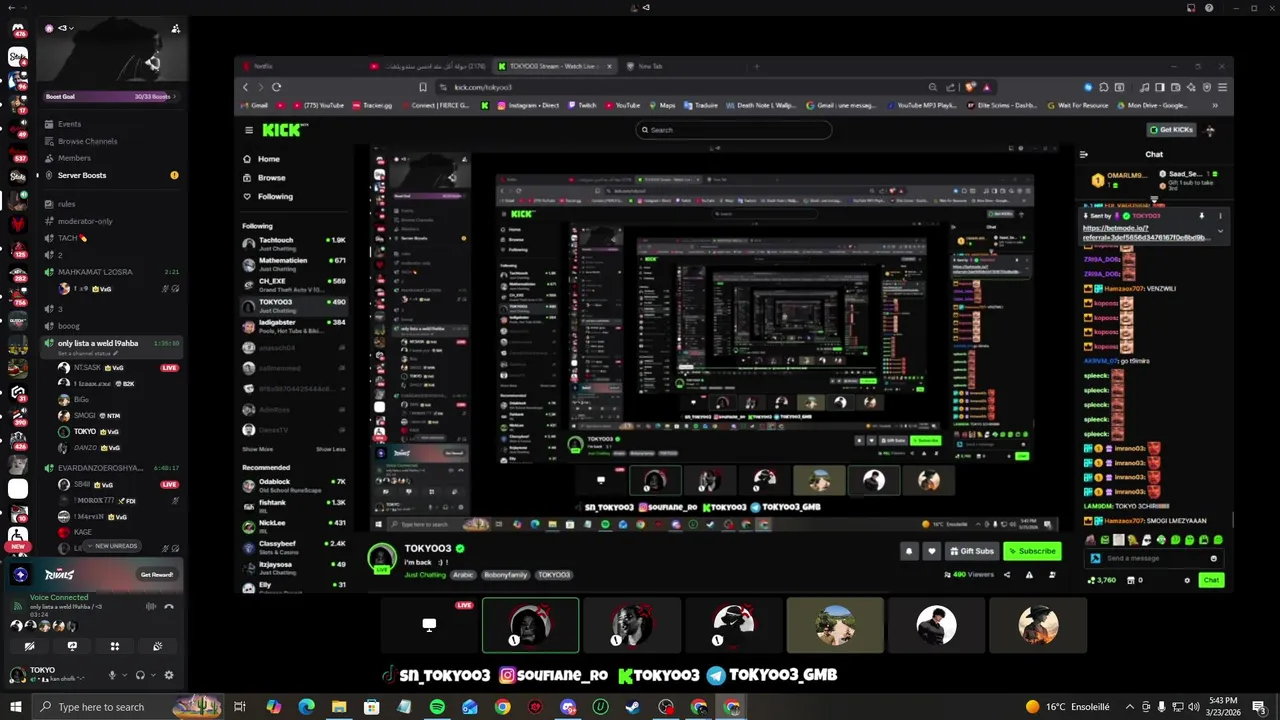Expand the Boost Goal arrow
The width and height of the screenshot is (1280, 720).
click(174, 97)
